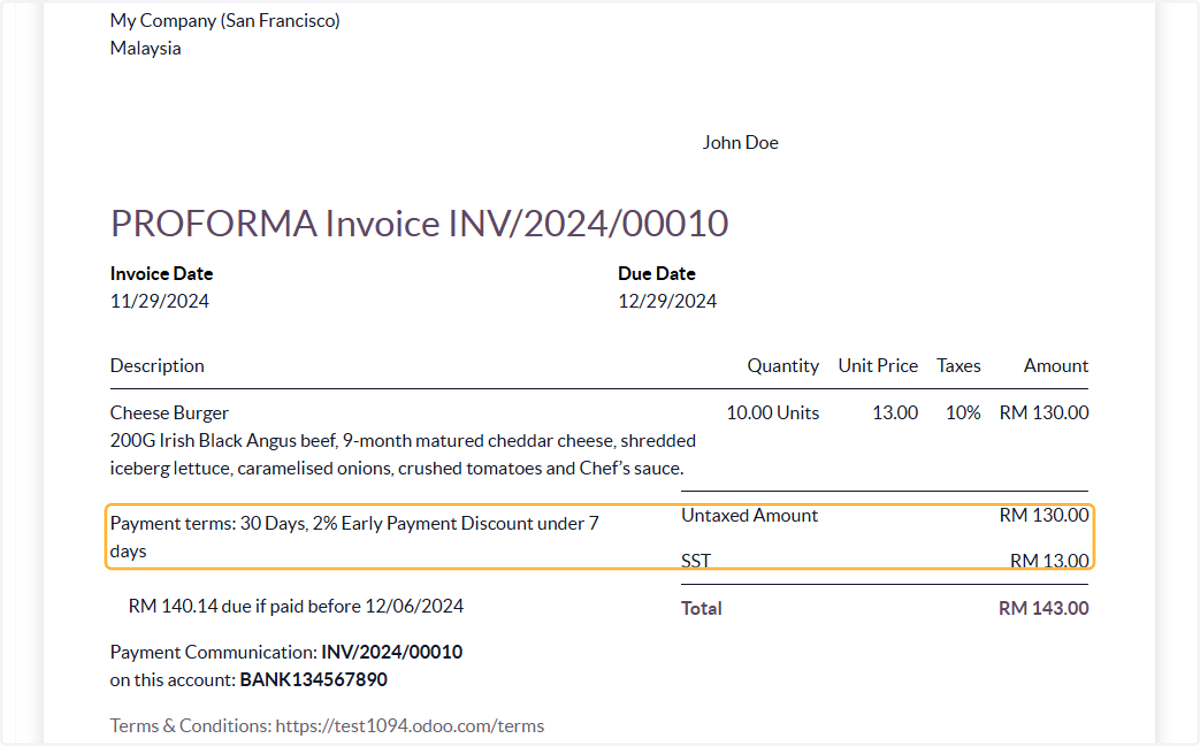Click the title 'PROFORMA Invoice INV/2024/00010'
Screen dimensions: 1200x746
click(419, 223)
